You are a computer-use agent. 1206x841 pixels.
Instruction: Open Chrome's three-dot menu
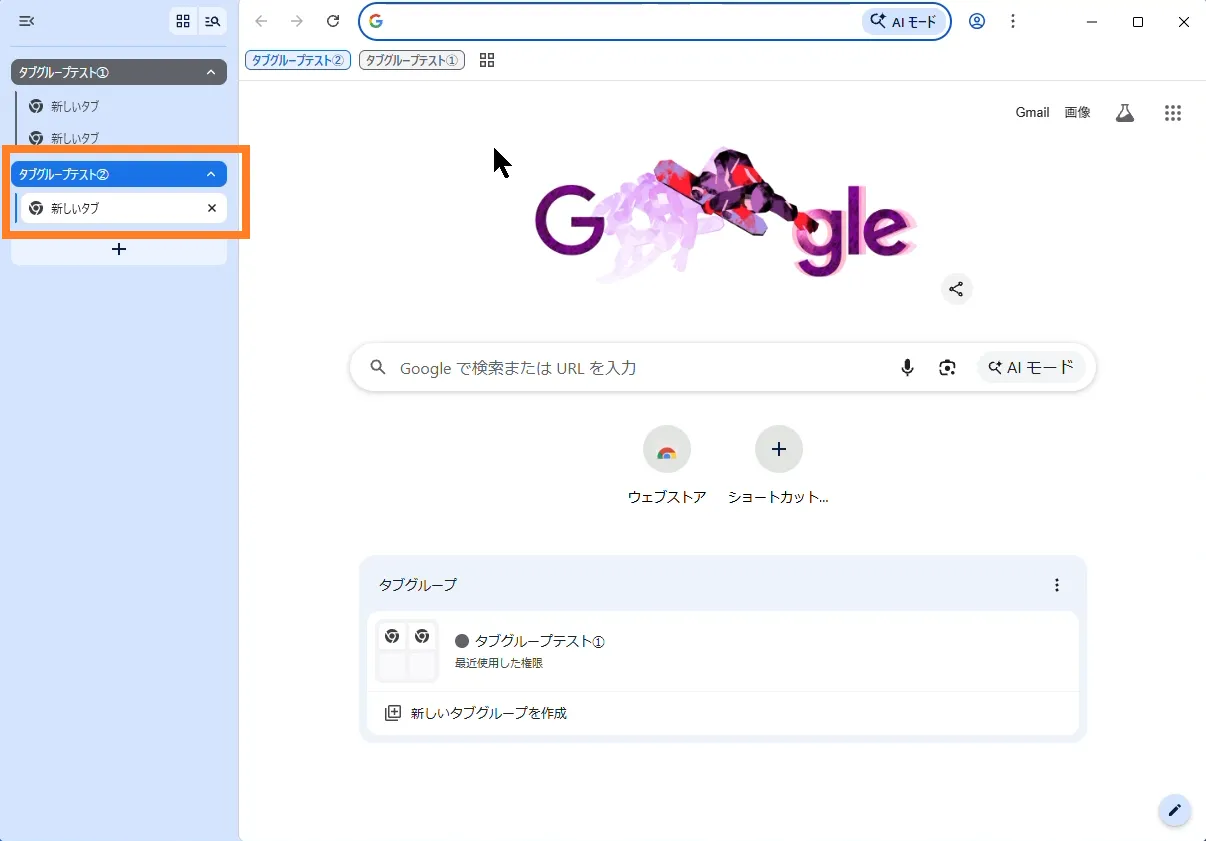coord(1013,21)
